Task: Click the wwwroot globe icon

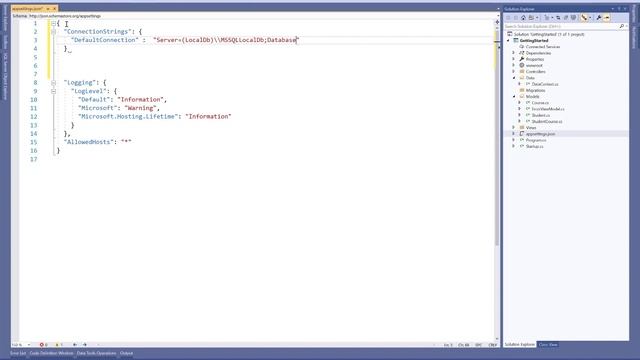Action: (x=522, y=65)
